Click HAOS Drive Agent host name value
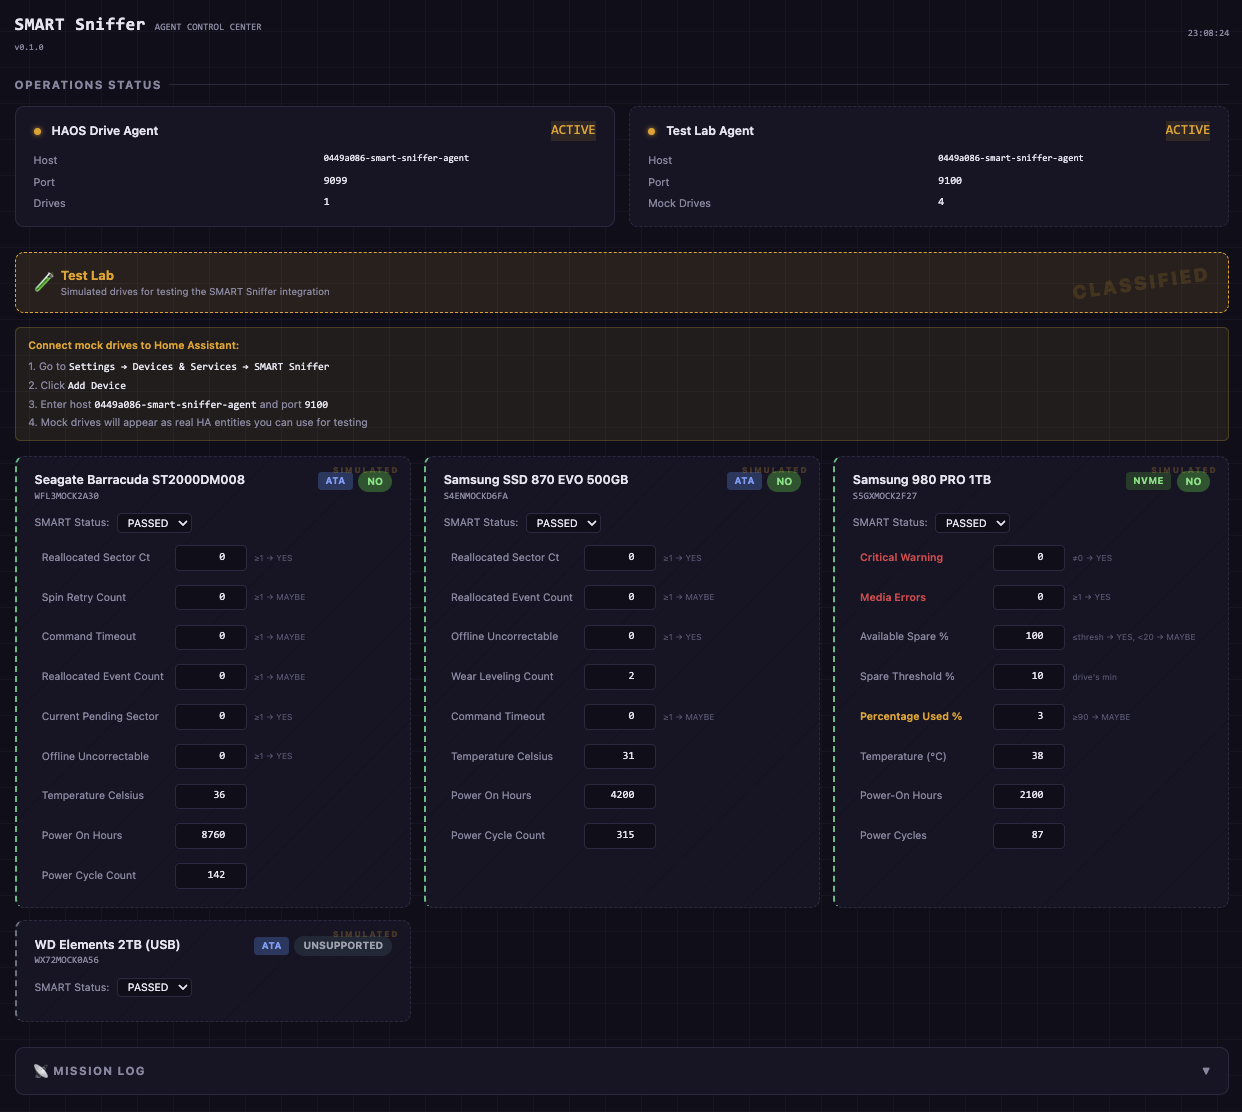This screenshot has height=1112, width=1242. tap(396, 158)
